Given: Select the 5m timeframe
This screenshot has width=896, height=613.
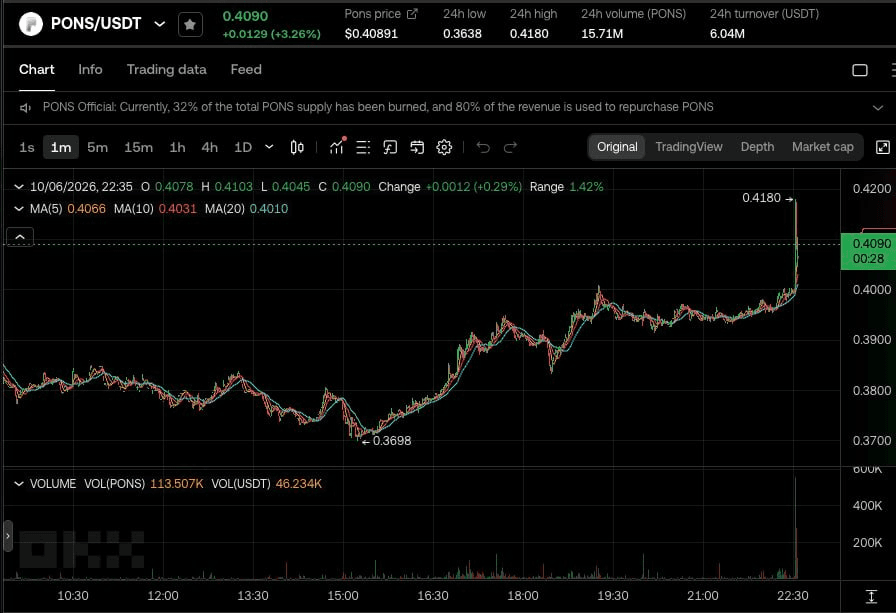Looking at the screenshot, I should tap(97, 147).
